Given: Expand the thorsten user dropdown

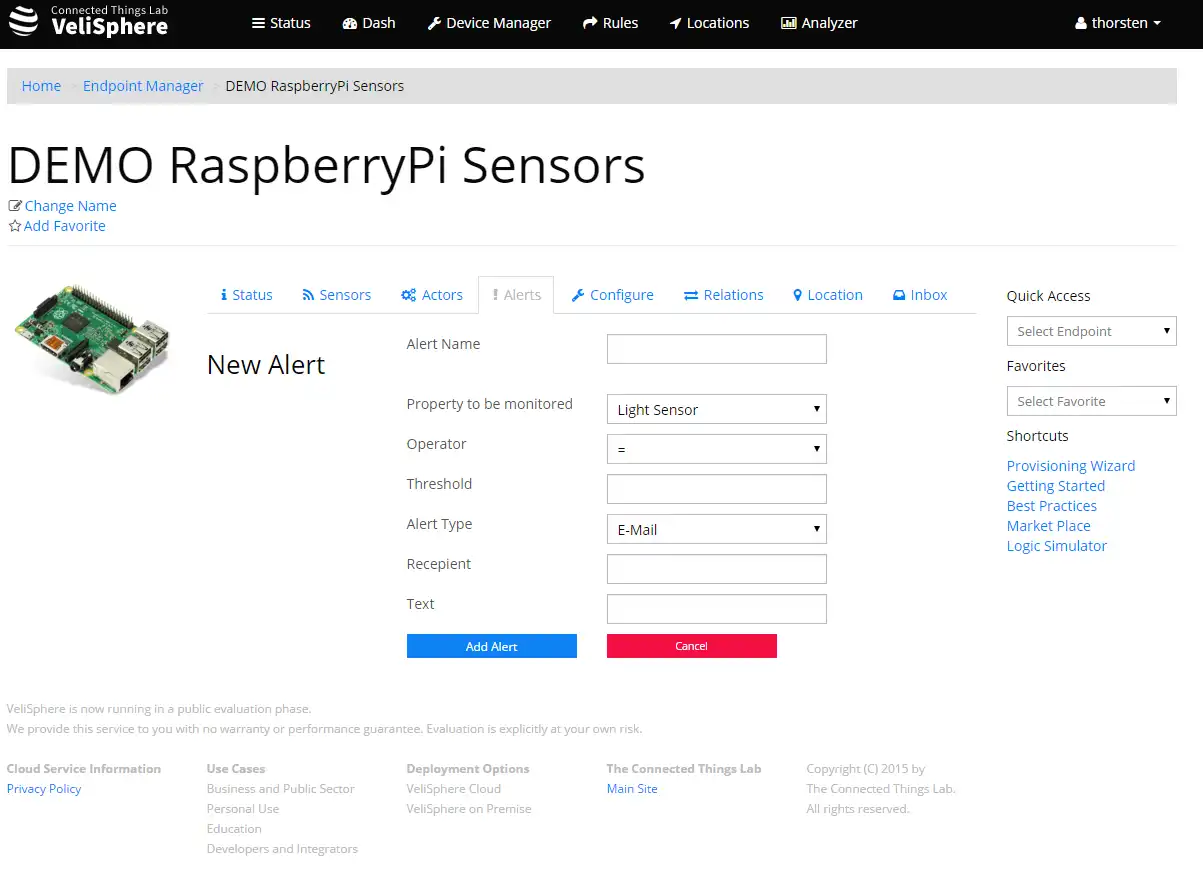Looking at the screenshot, I should tap(1118, 23).
